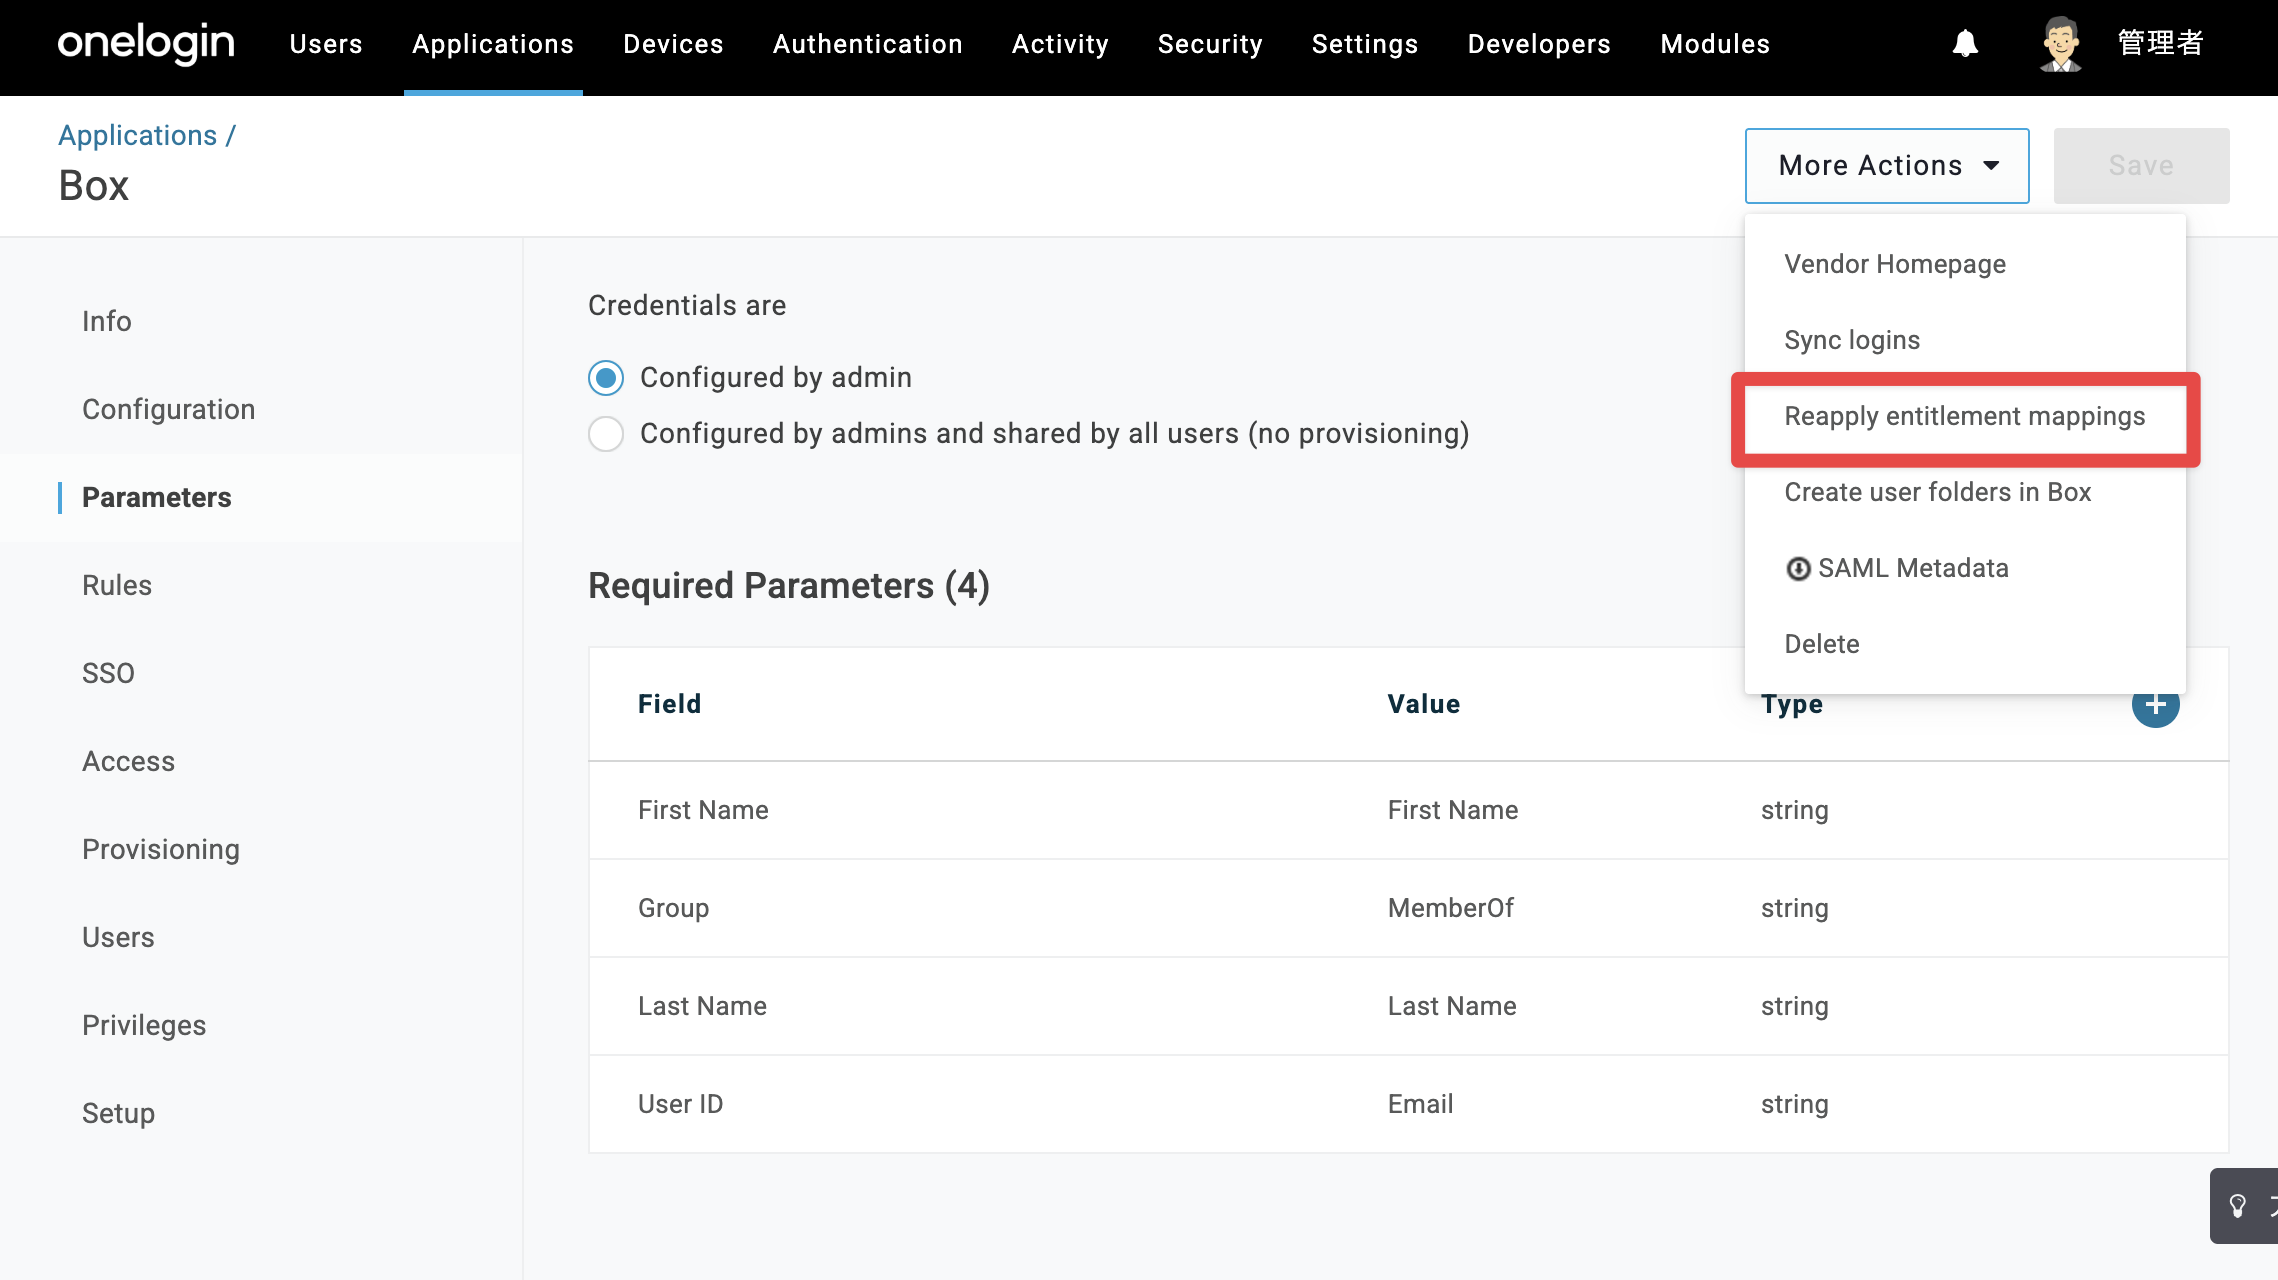This screenshot has width=2278, height=1280.
Task: Open the Authentication top menu
Action: click(868, 44)
